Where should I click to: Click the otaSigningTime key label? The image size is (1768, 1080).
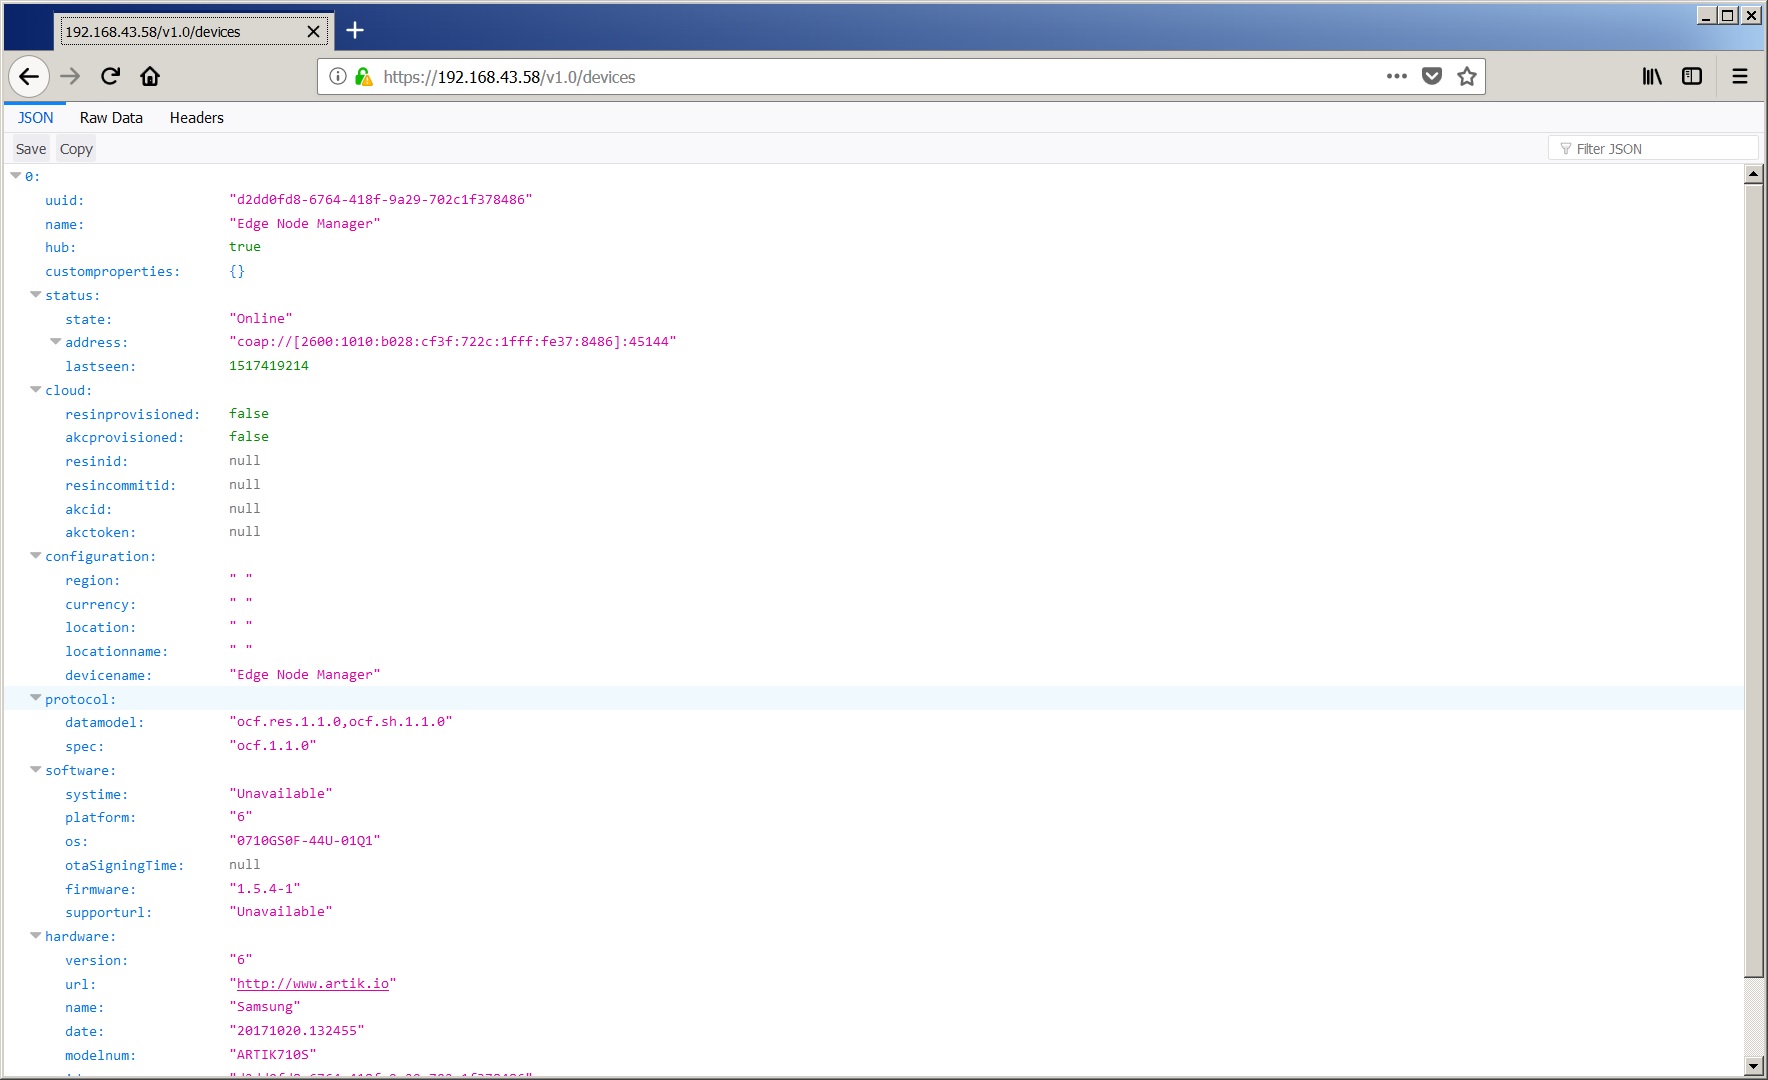(125, 866)
